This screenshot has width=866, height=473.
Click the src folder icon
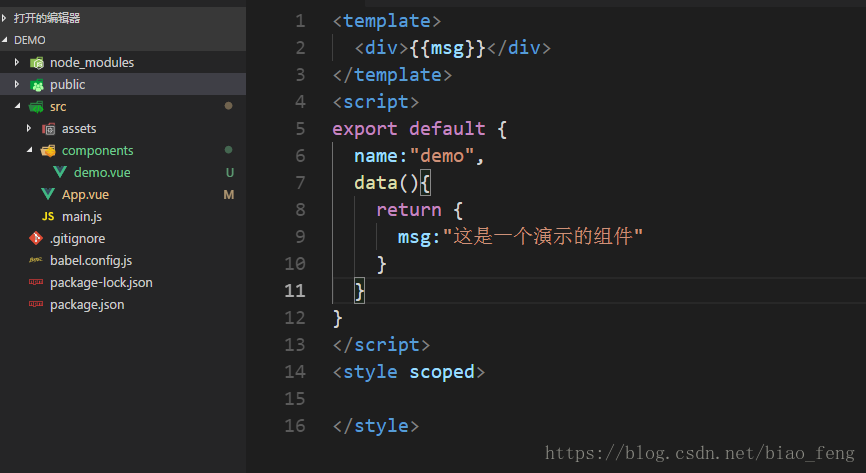36,107
